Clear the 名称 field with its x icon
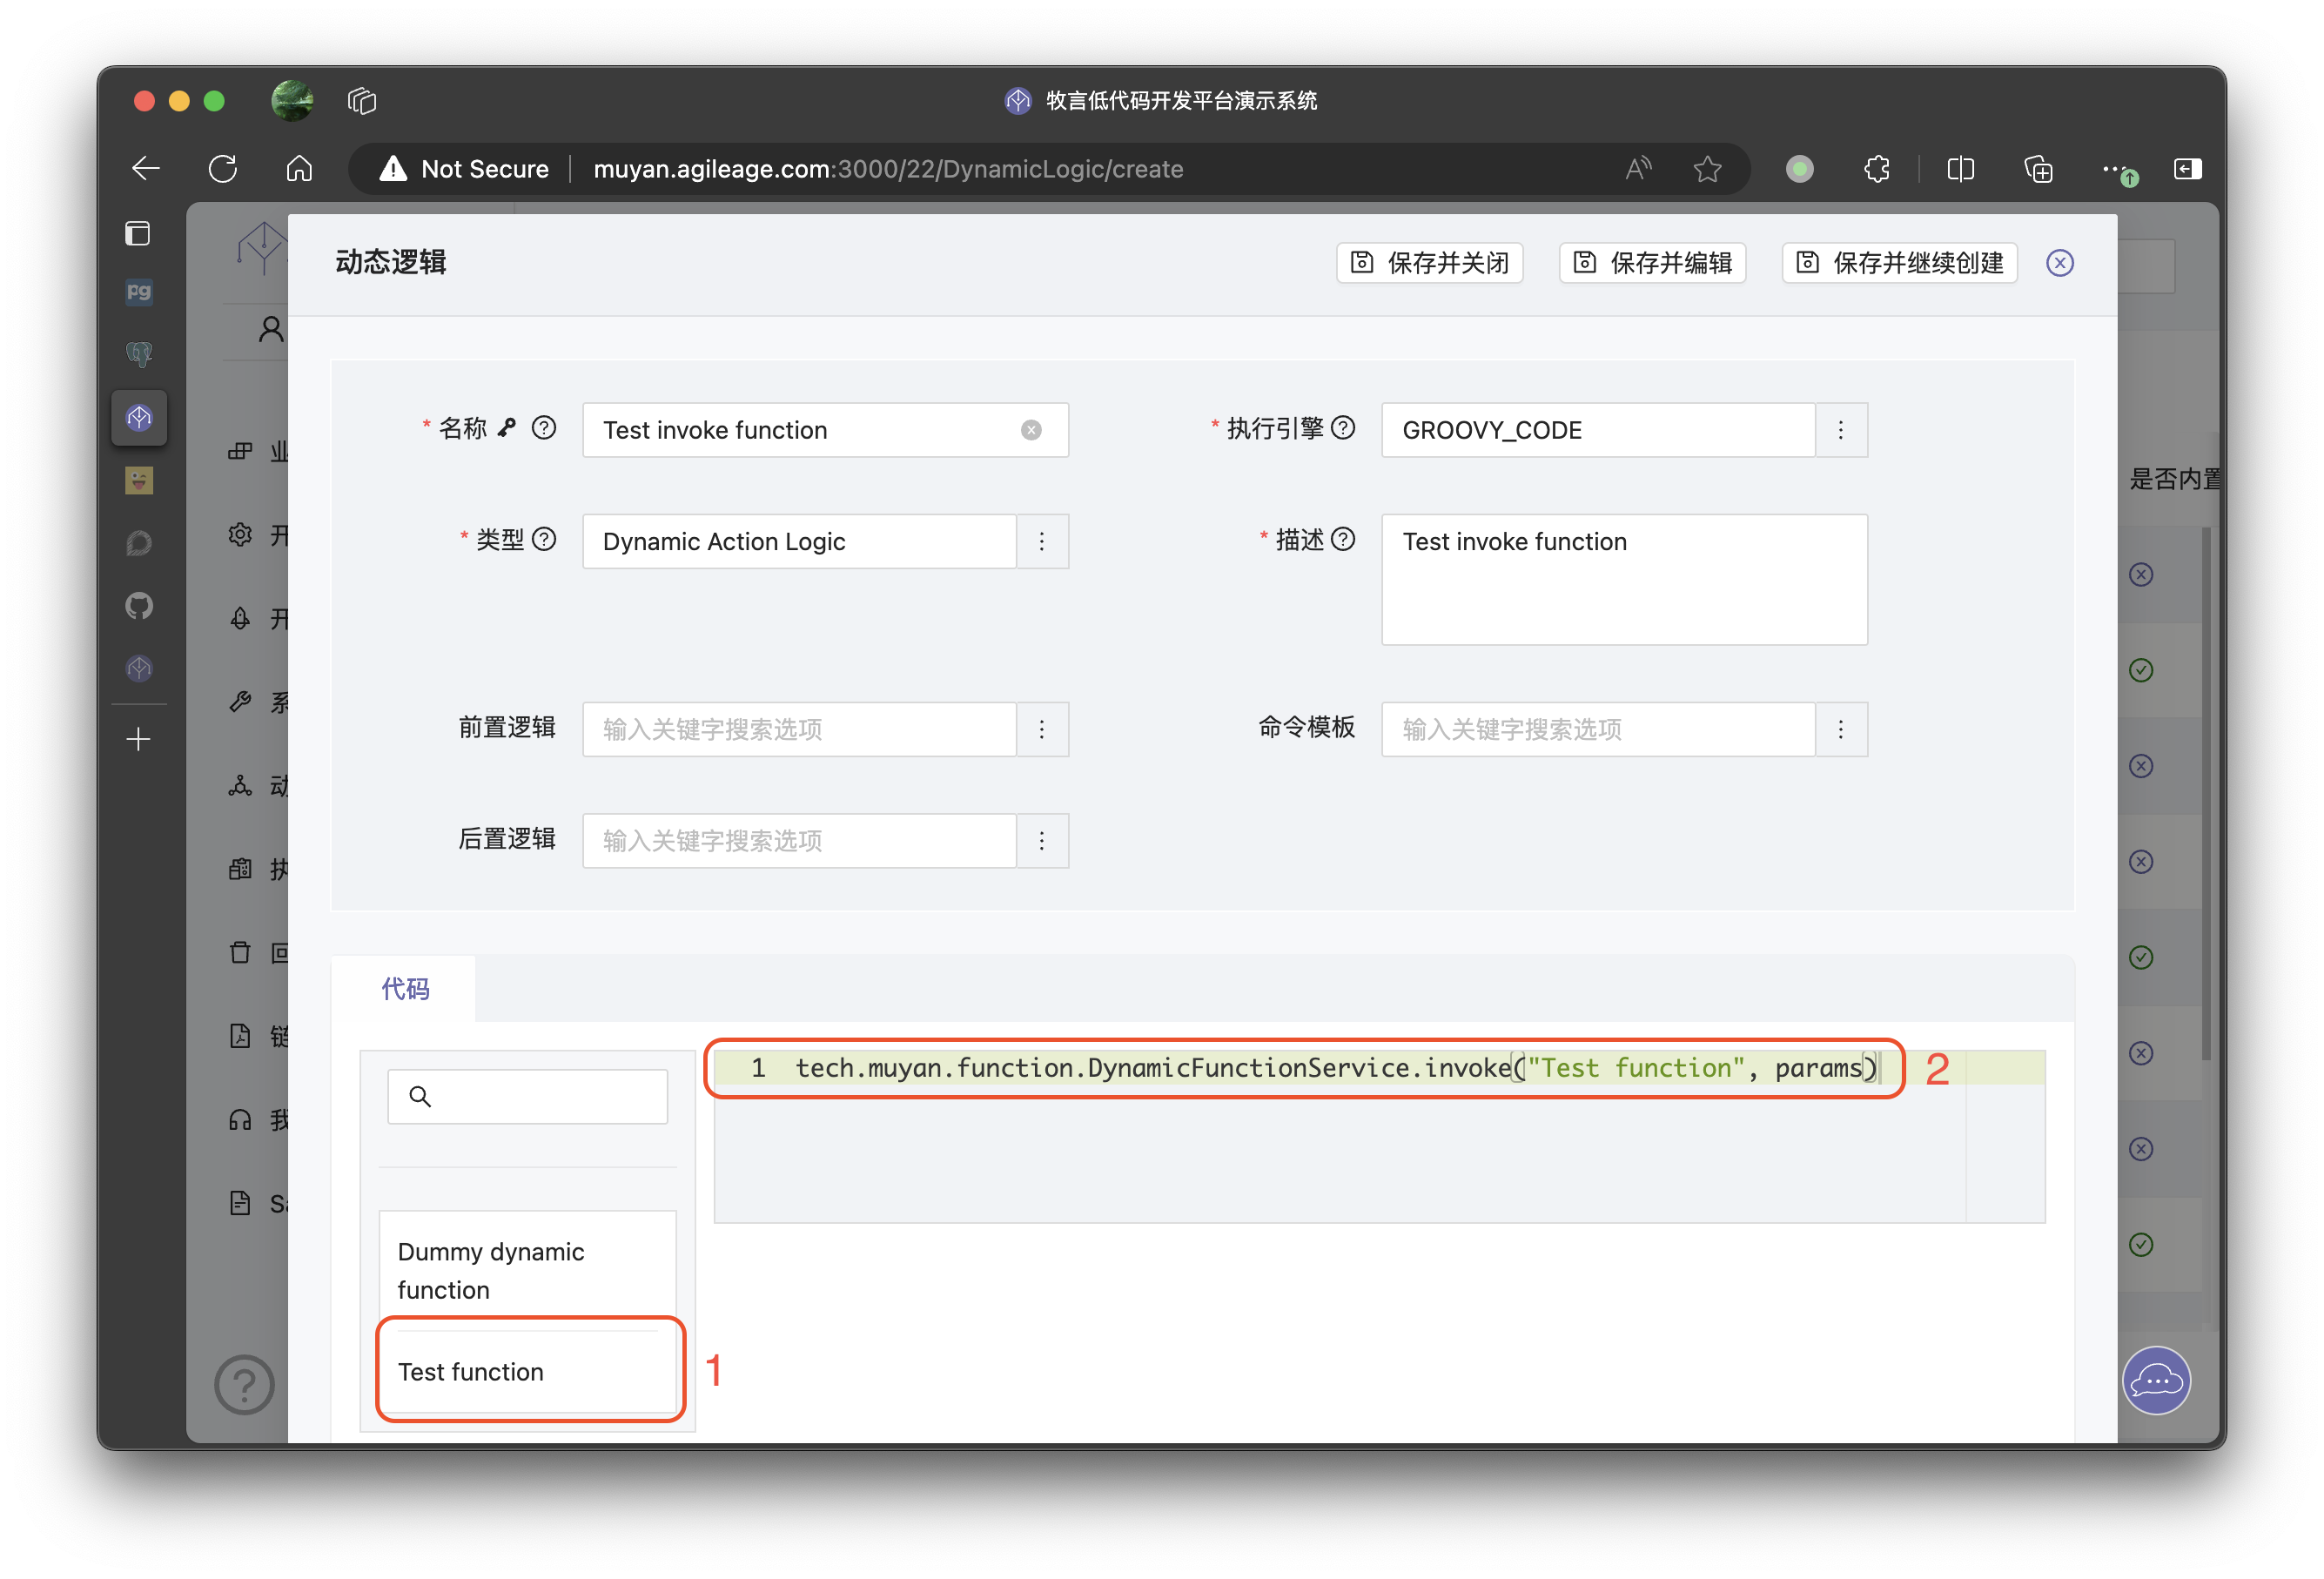This screenshot has height=1579, width=2324. click(x=1031, y=430)
